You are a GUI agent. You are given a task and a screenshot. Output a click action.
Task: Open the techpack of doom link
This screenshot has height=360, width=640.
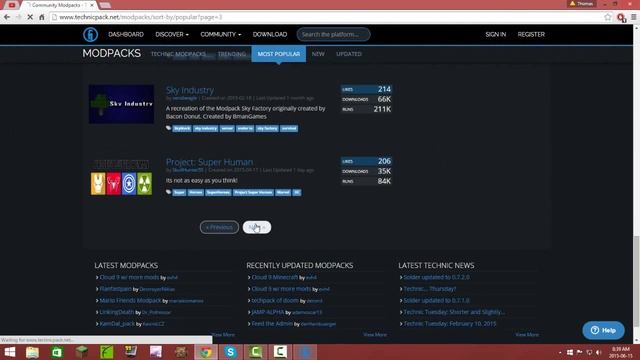coord(275,300)
